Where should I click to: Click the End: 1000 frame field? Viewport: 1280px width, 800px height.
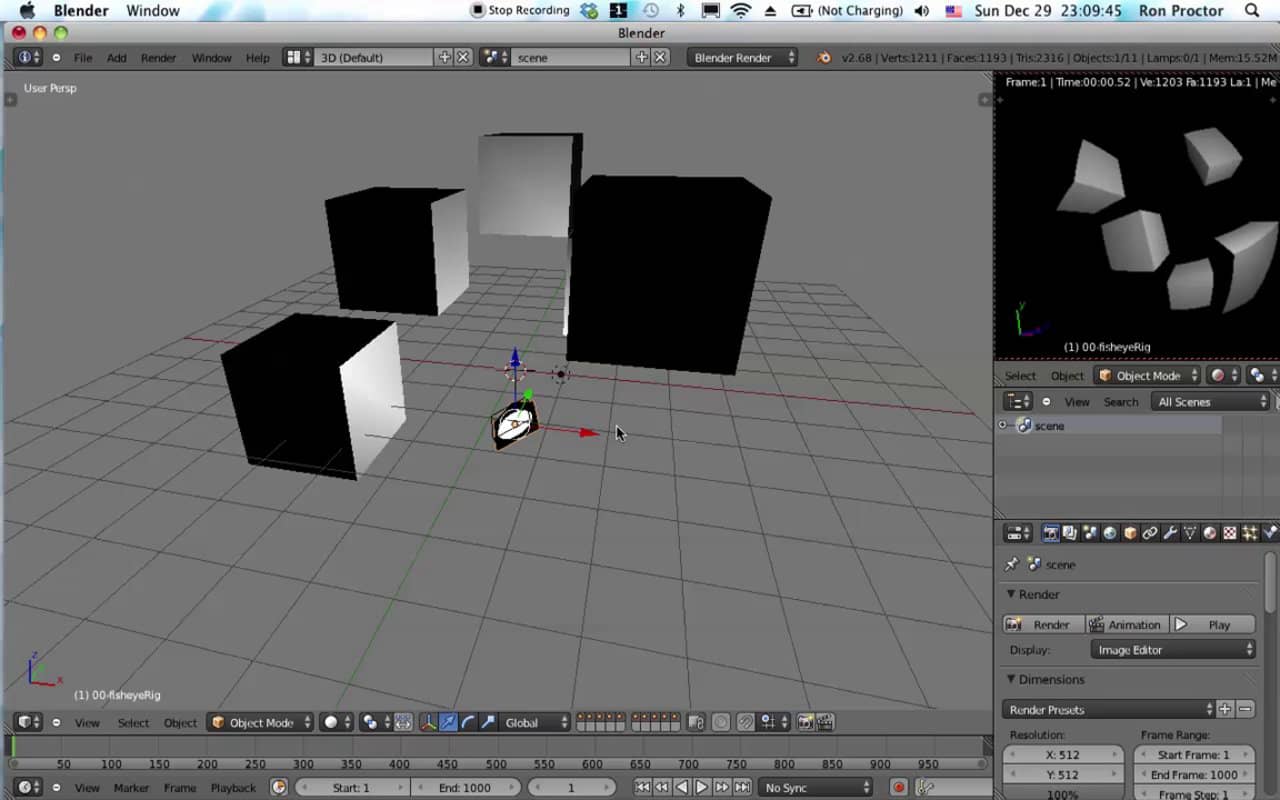point(465,787)
